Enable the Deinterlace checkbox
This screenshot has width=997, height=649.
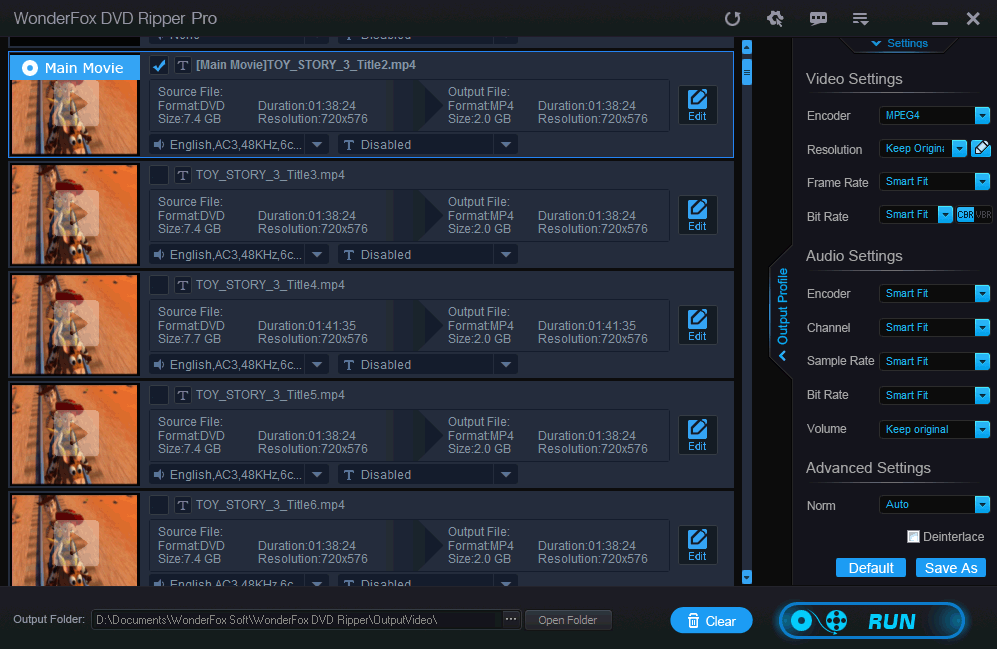pos(913,536)
